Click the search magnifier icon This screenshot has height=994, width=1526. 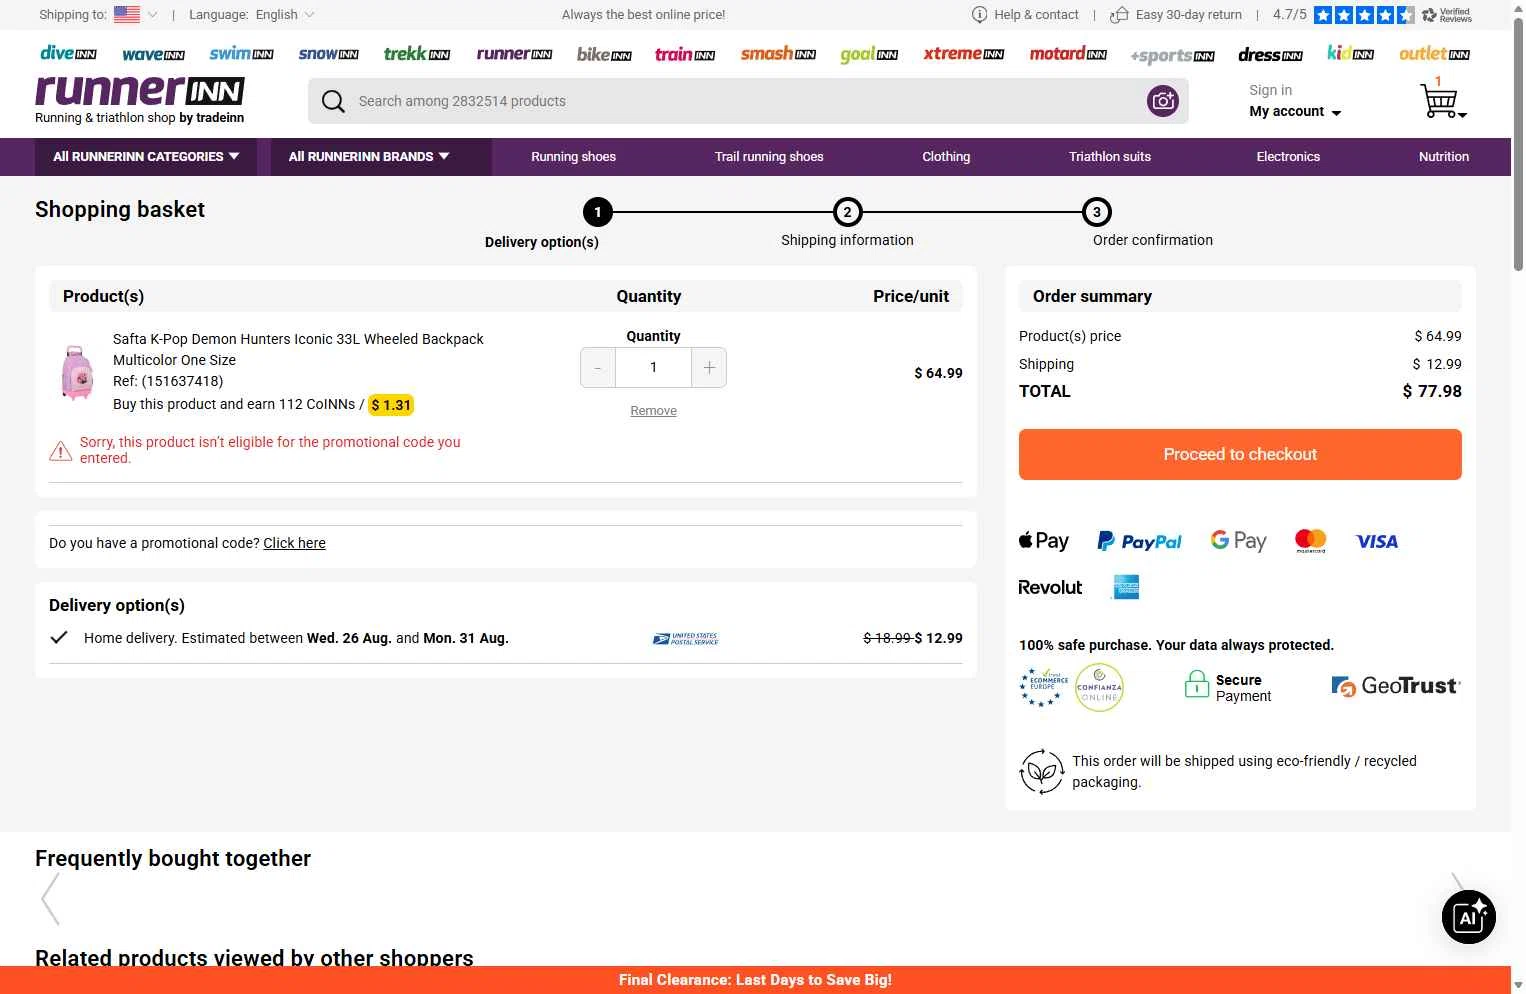pos(333,101)
